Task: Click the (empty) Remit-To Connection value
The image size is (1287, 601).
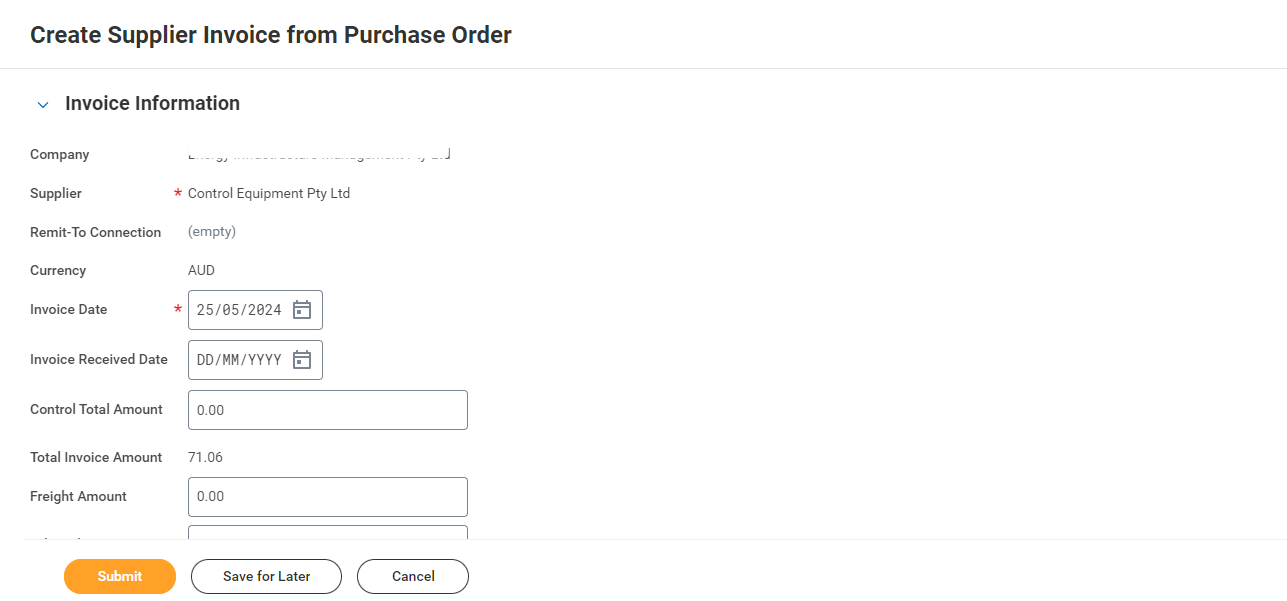Action: click(x=212, y=232)
